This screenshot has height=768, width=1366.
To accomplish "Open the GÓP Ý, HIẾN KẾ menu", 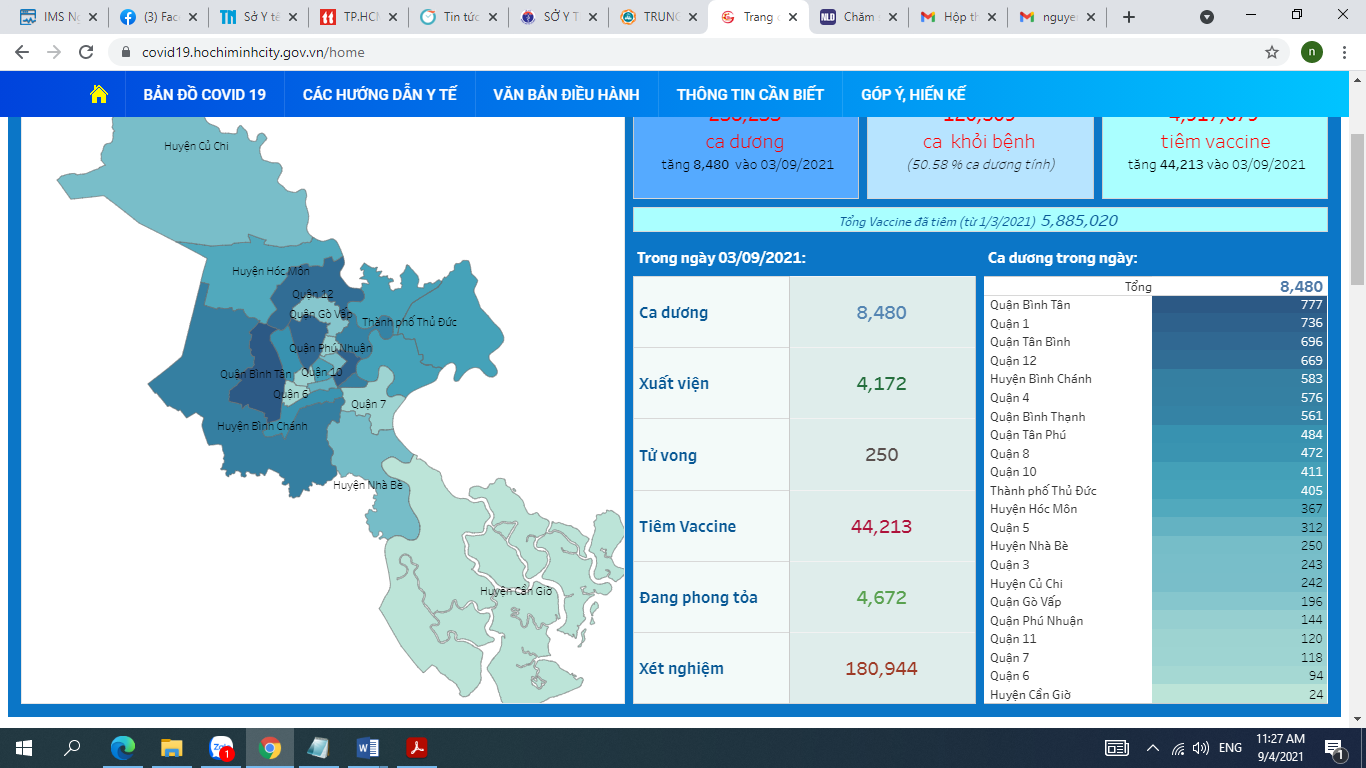I will coord(913,94).
